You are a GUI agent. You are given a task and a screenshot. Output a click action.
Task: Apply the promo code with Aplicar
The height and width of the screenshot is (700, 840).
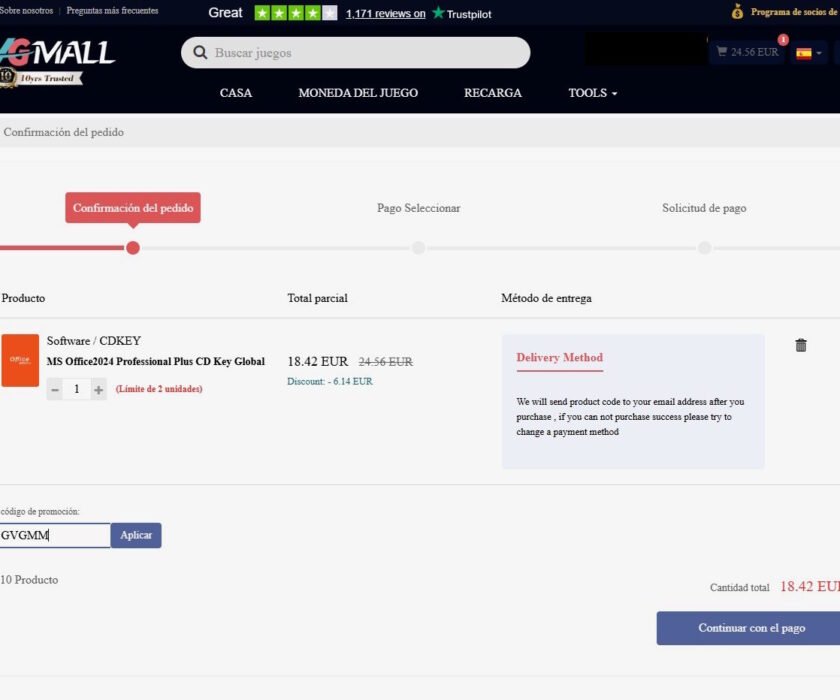[x=136, y=535]
